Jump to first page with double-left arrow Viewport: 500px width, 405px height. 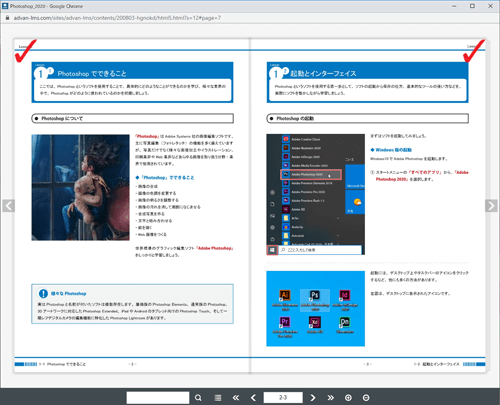[236, 398]
